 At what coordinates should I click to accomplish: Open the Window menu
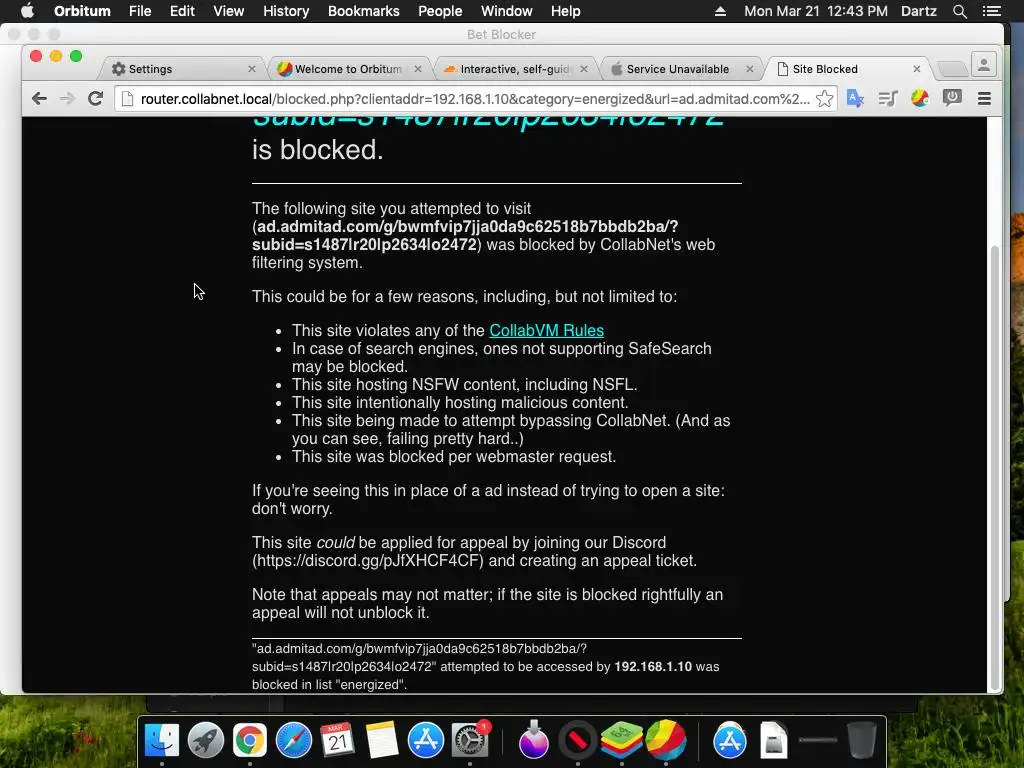pos(507,11)
